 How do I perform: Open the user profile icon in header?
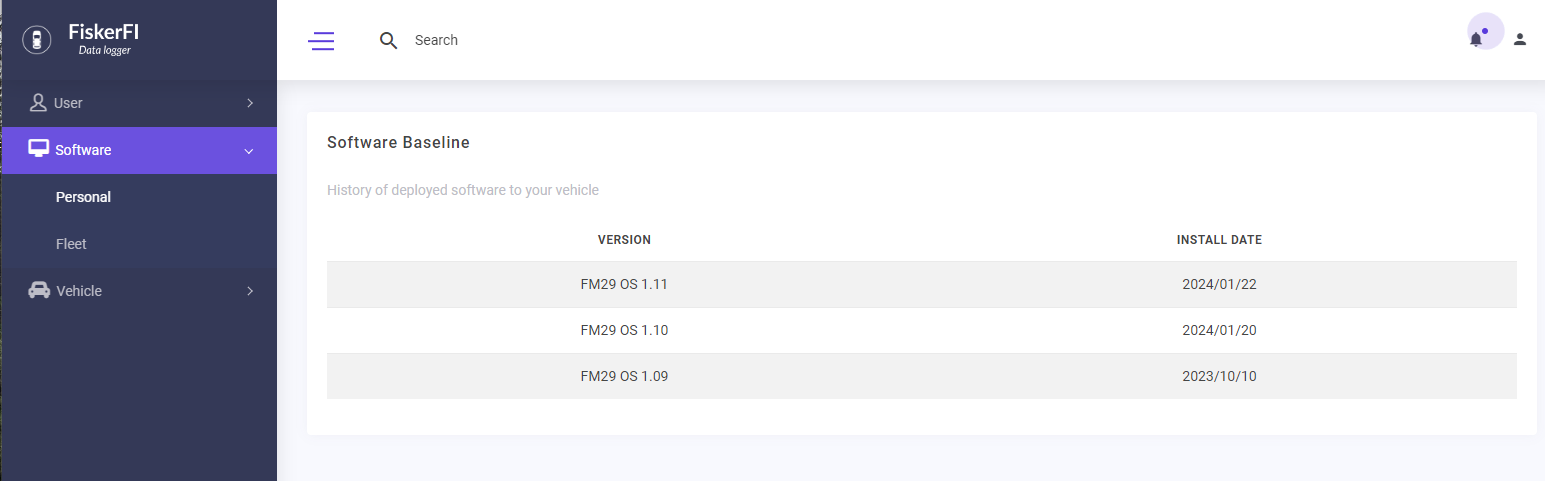[x=1520, y=39]
